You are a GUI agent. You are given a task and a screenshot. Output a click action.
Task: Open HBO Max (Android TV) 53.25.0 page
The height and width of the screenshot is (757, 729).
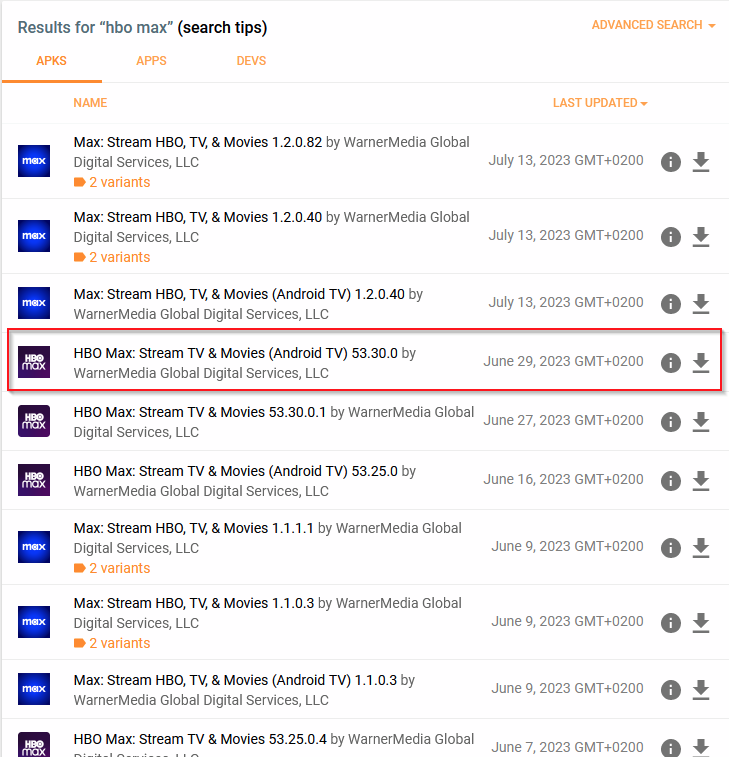[x=236, y=471]
